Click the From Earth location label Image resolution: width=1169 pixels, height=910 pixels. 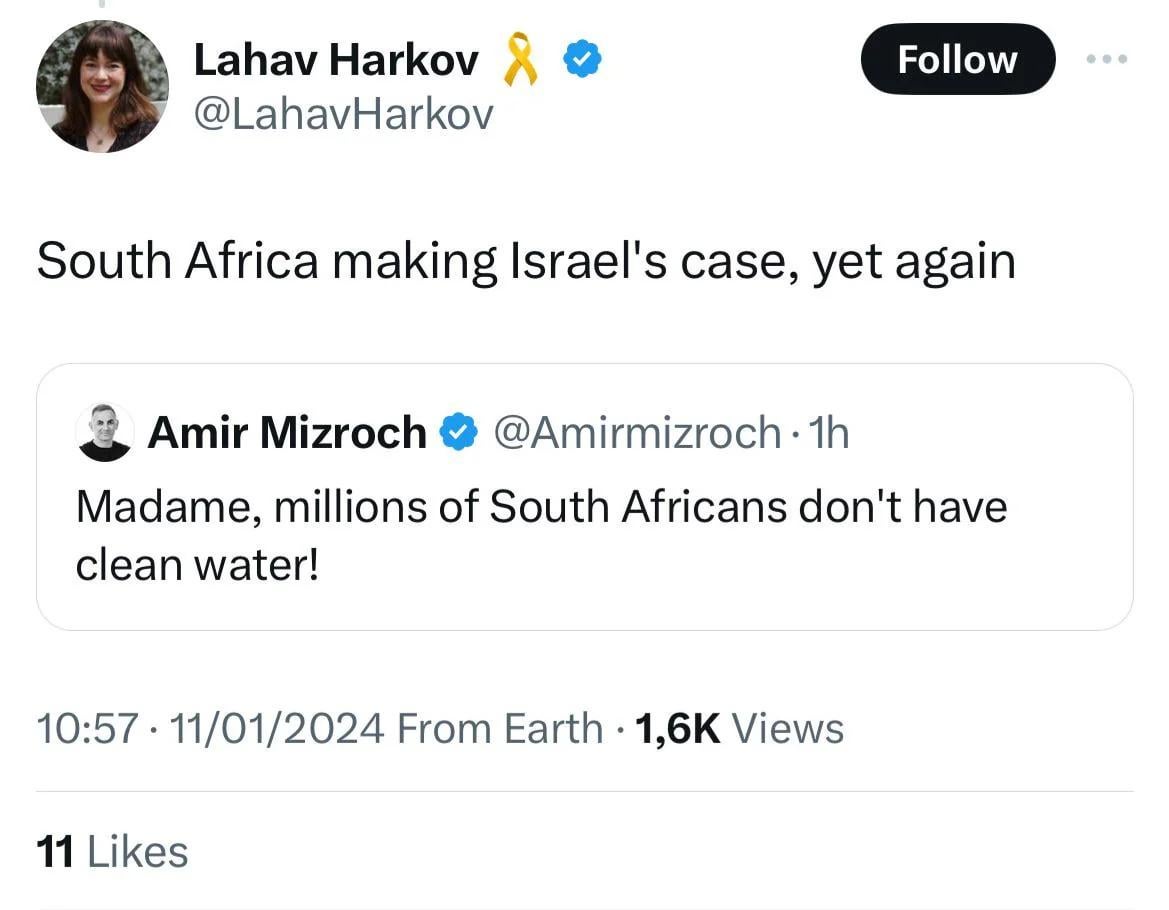[500, 728]
